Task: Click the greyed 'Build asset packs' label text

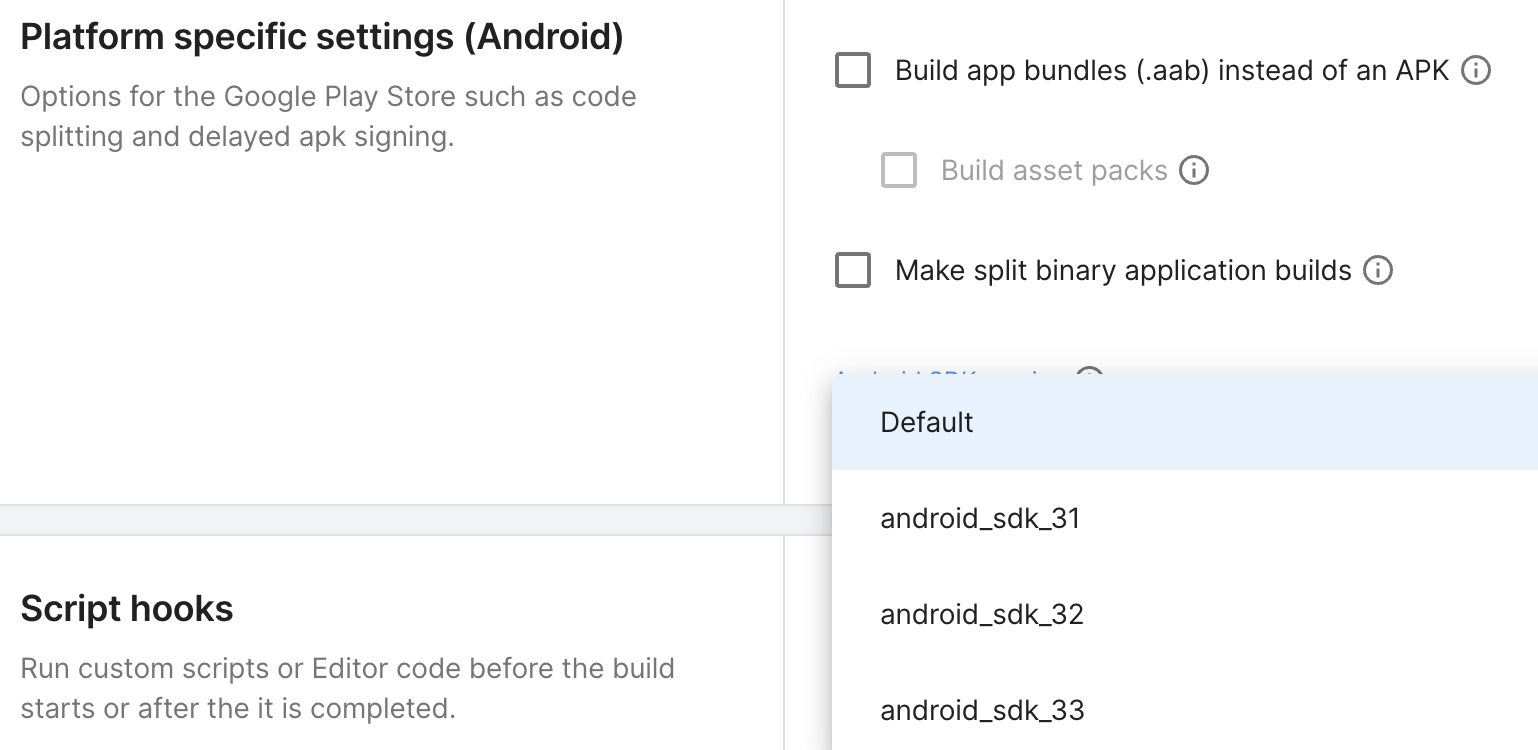Action: tap(1053, 171)
